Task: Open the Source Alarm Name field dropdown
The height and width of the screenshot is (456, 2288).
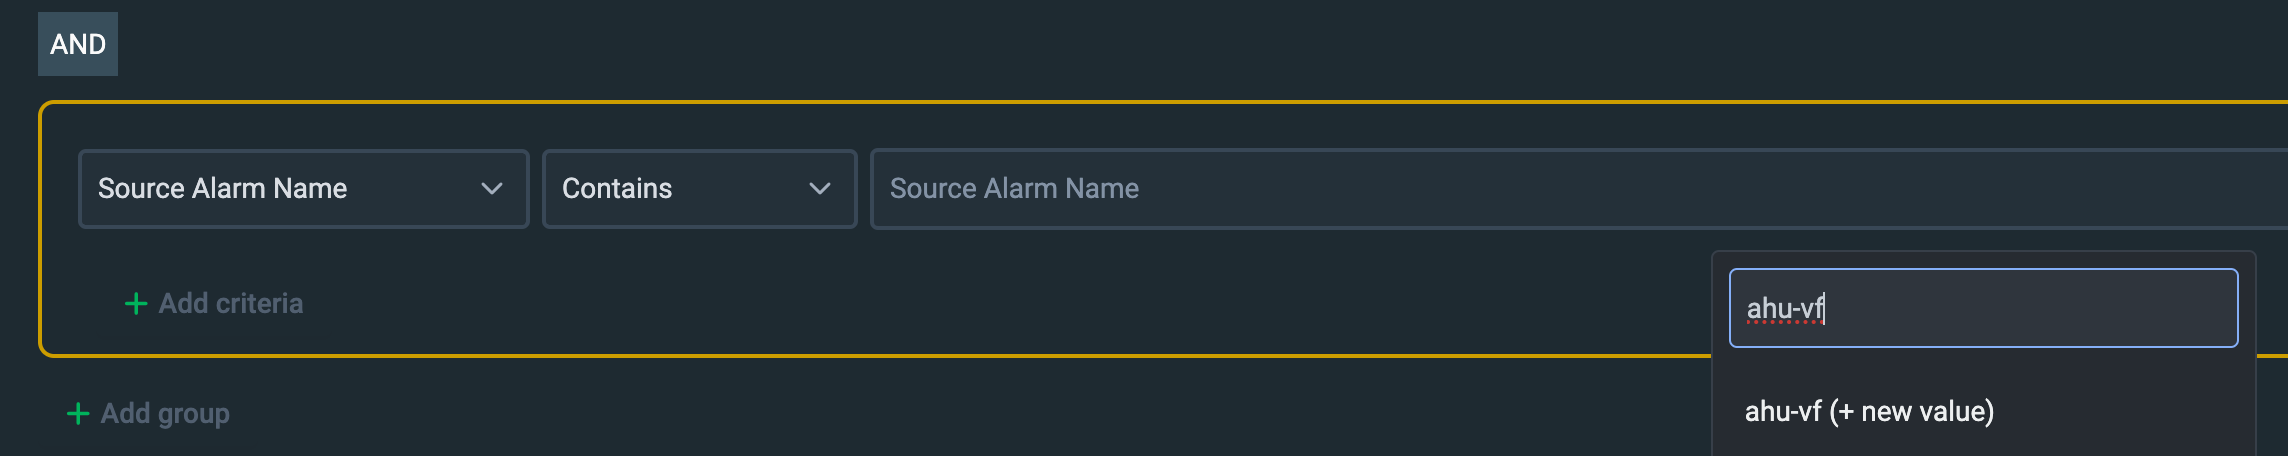Action: point(303,189)
